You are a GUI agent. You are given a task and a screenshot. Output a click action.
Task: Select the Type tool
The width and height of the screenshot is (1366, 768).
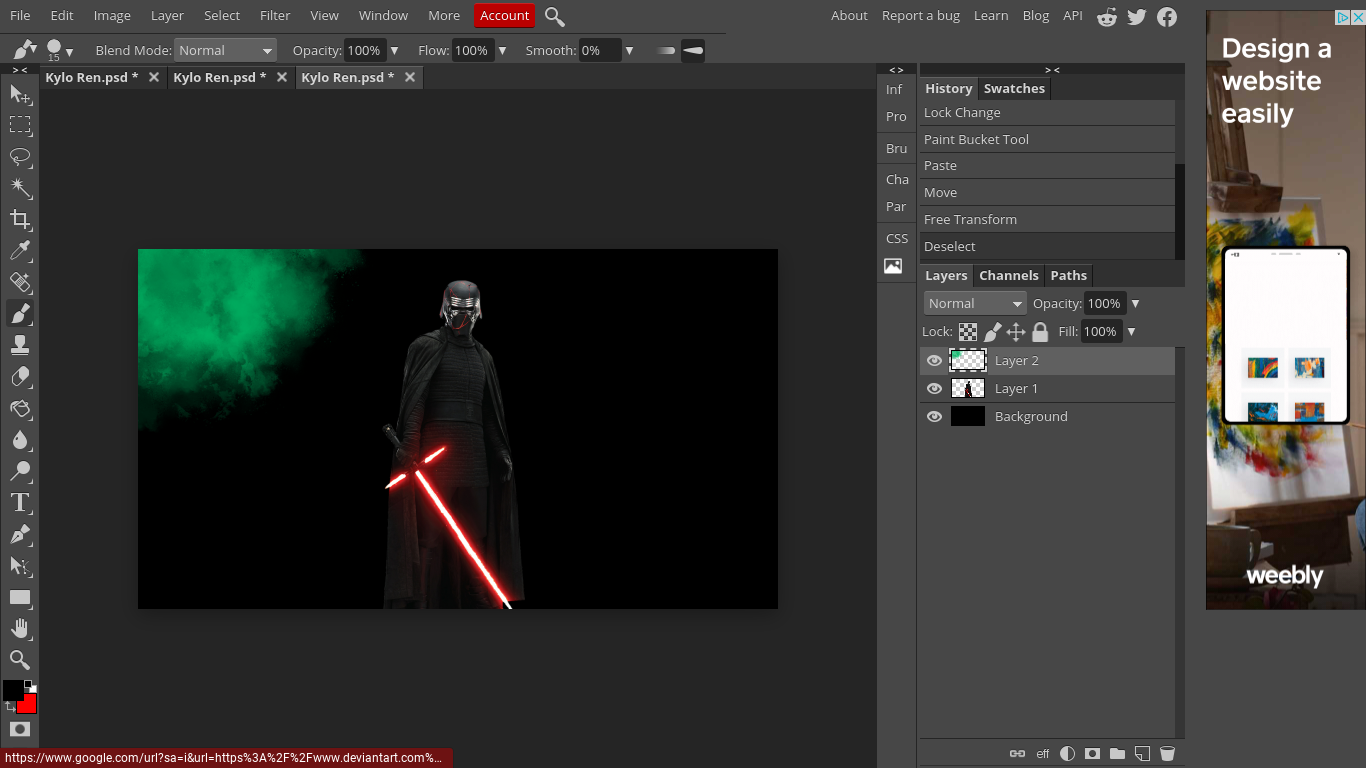point(20,503)
